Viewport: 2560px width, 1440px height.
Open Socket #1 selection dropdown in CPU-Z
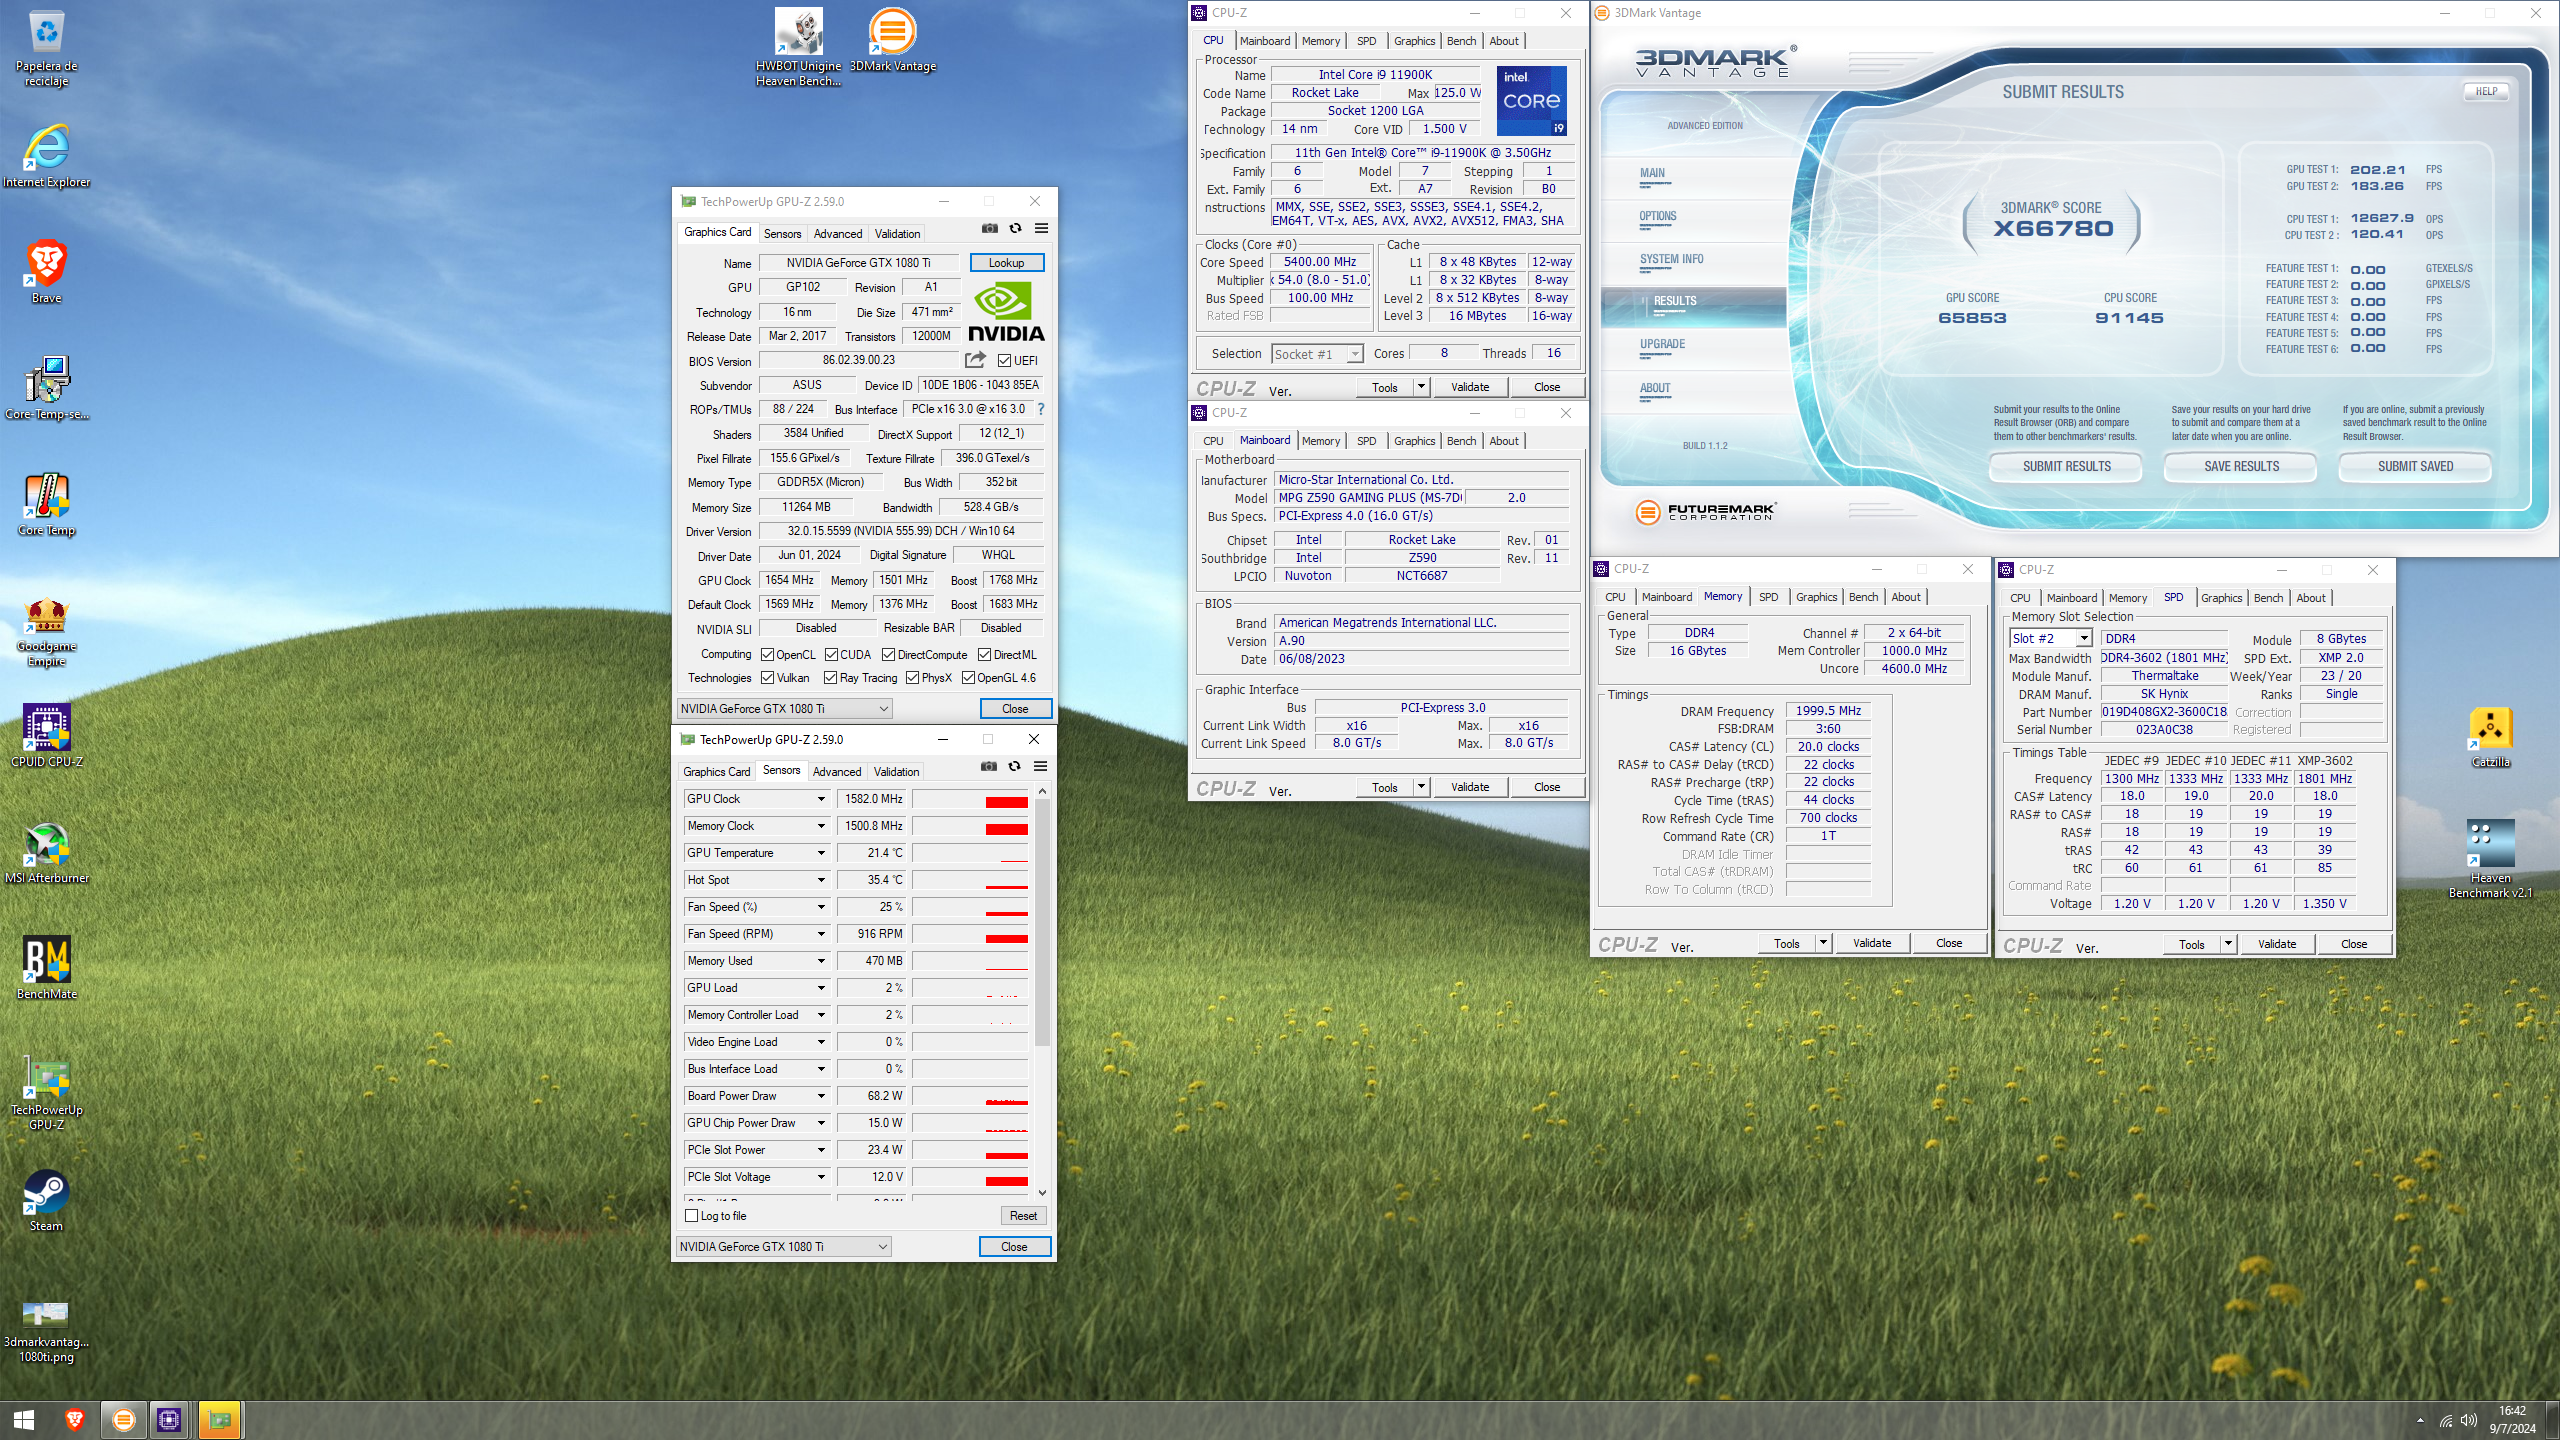click(x=1317, y=354)
